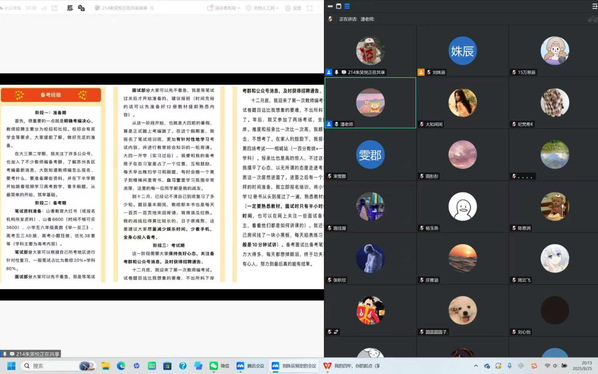Viewport: 598px width, 374px height.
Task: Toggle mic icon on the 214 sharing participant tile
Action: pyautogui.click(x=336, y=72)
